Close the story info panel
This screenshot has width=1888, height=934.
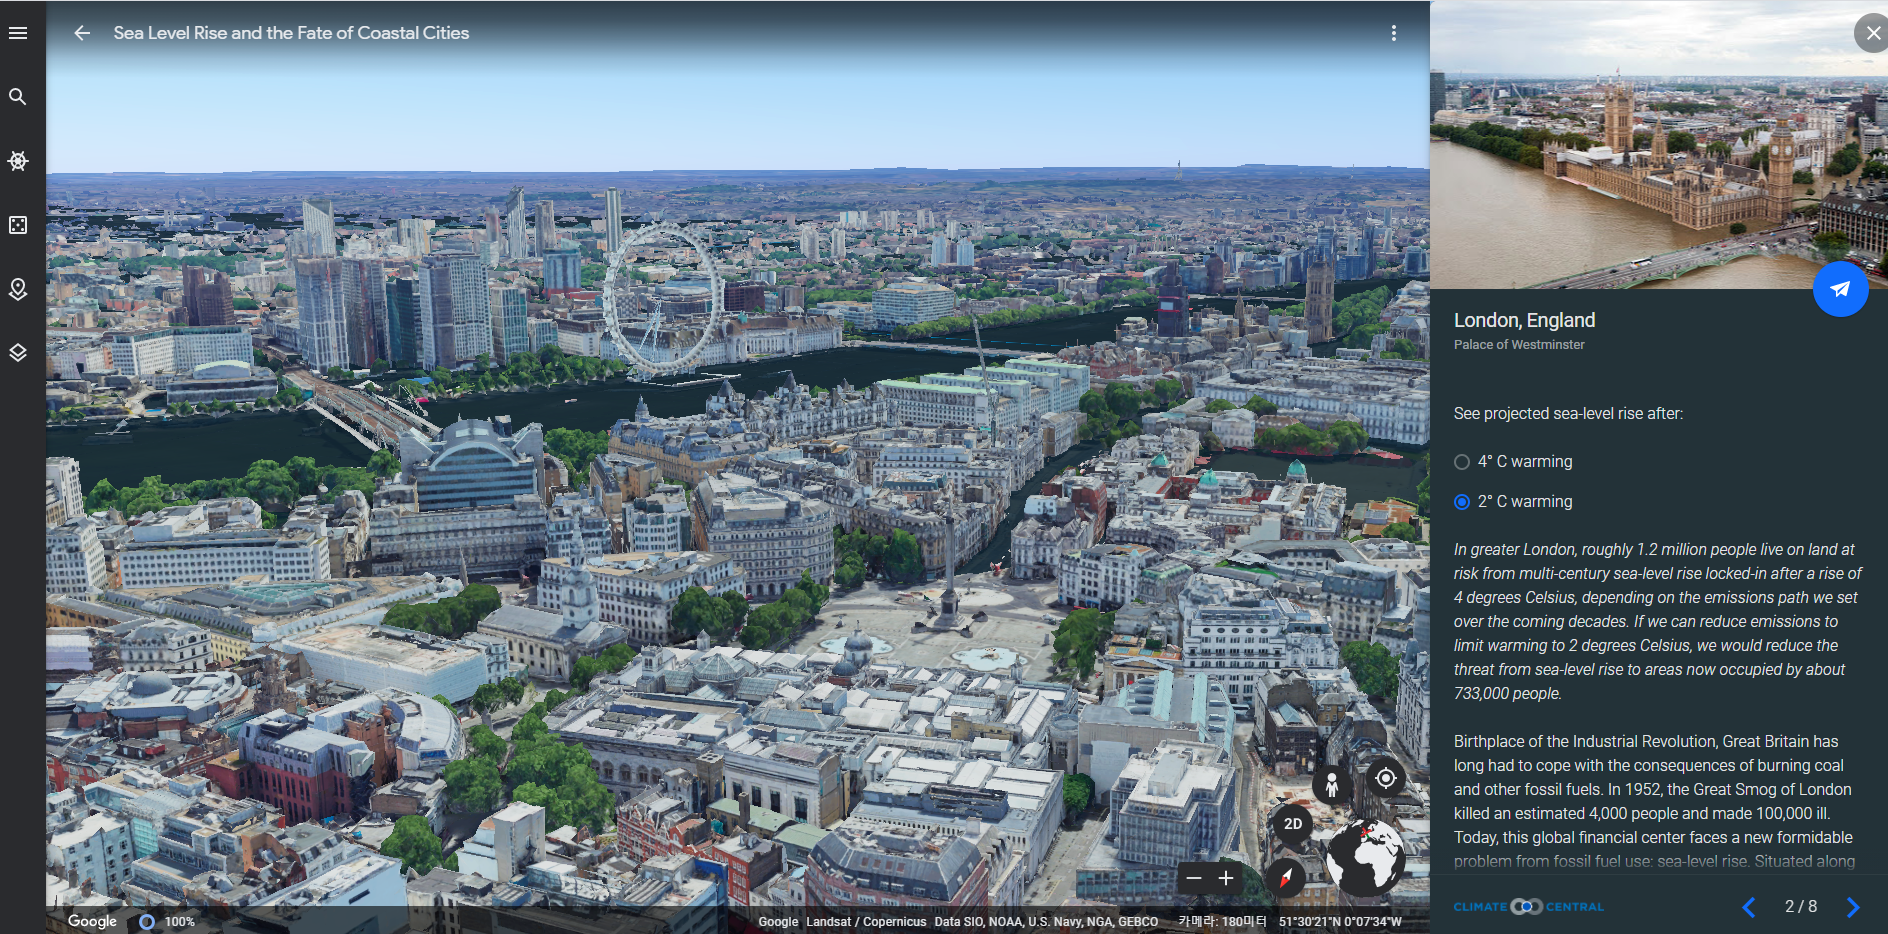tap(1873, 33)
